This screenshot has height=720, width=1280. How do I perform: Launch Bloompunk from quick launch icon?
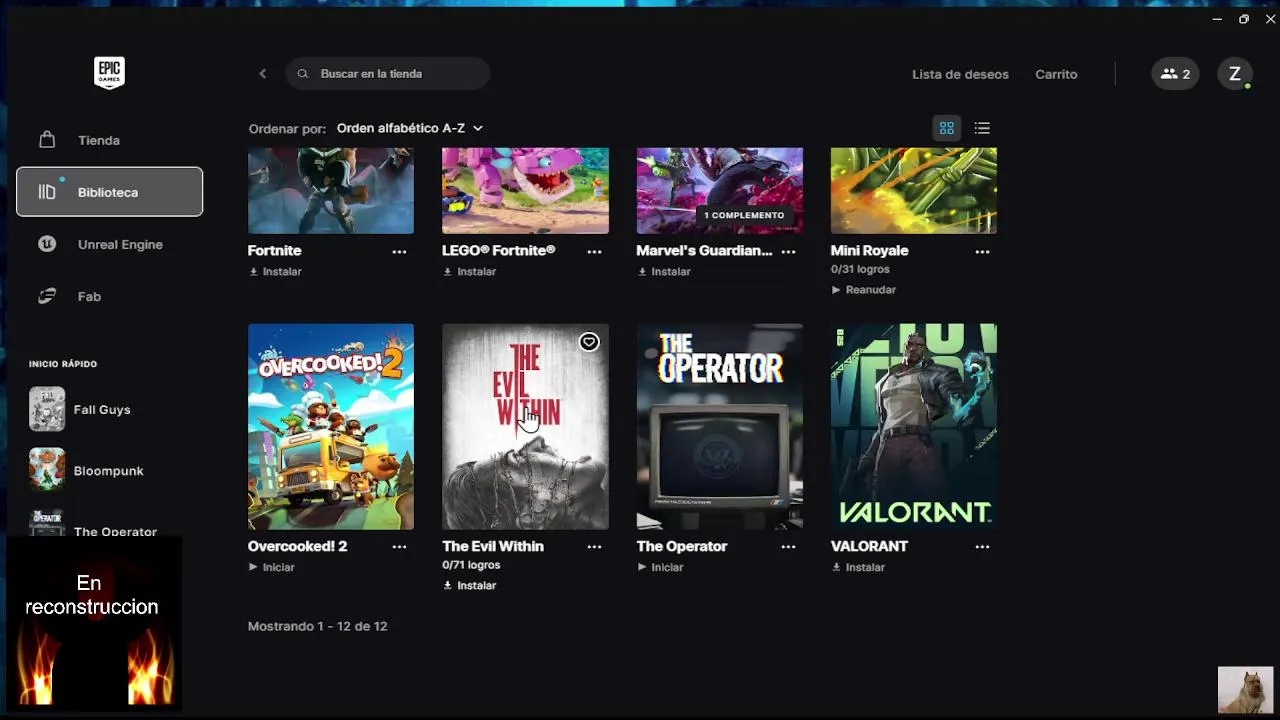[x=47, y=470]
